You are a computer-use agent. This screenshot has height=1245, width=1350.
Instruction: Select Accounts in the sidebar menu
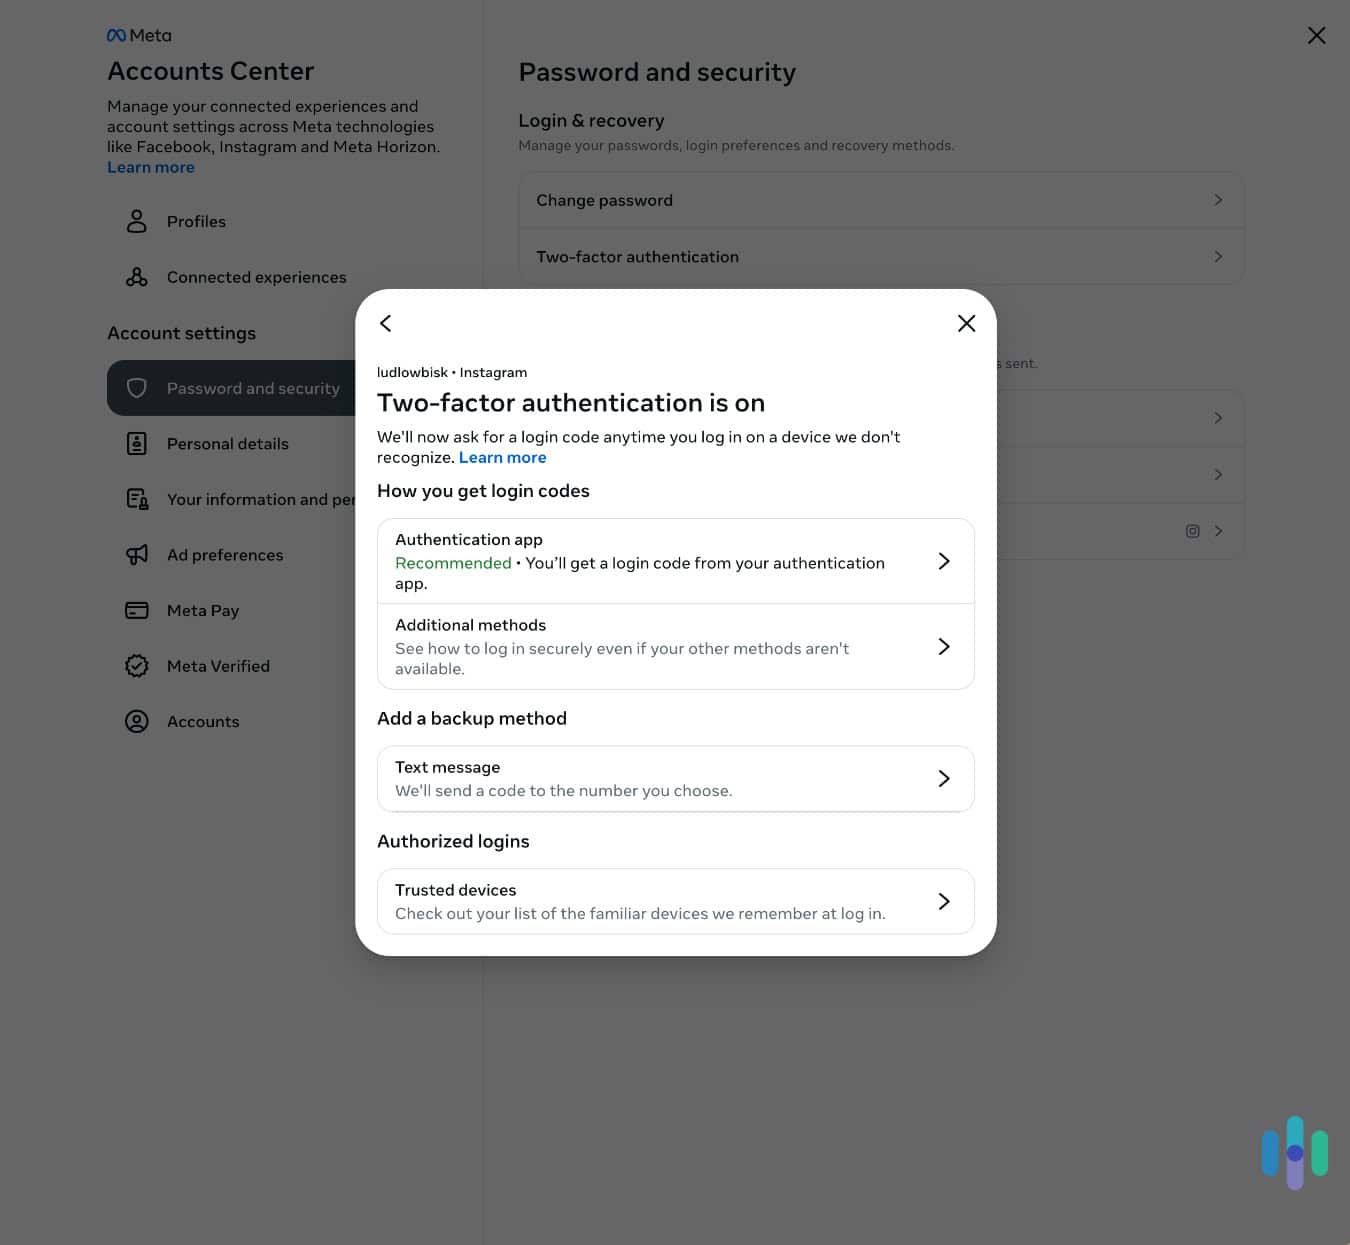[203, 721]
